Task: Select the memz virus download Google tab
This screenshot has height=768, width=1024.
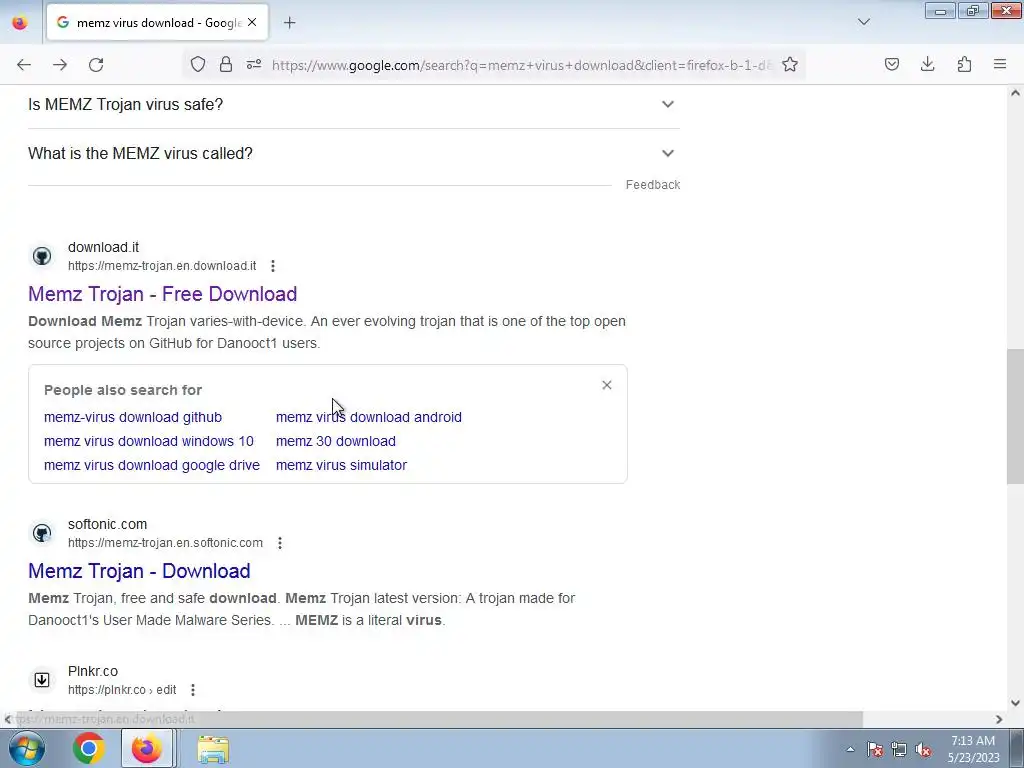Action: (157, 23)
